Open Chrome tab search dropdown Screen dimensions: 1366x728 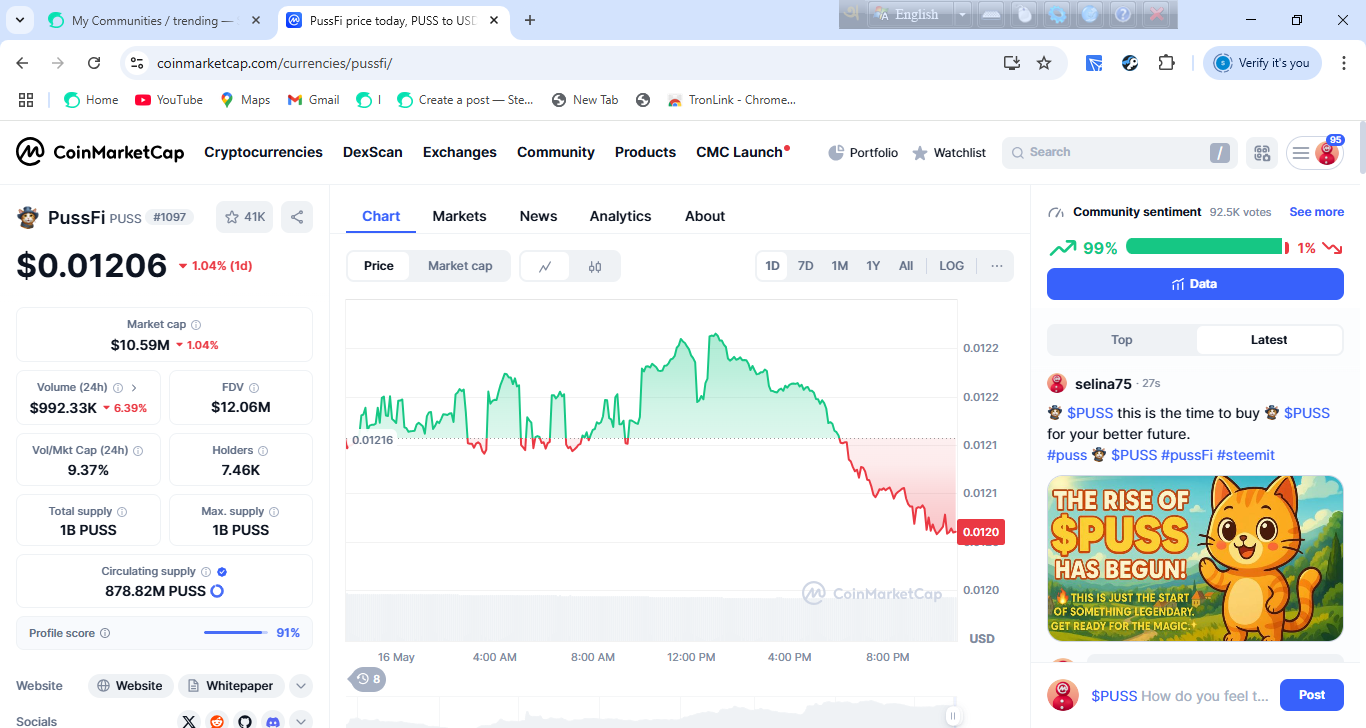(x=20, y=20)
